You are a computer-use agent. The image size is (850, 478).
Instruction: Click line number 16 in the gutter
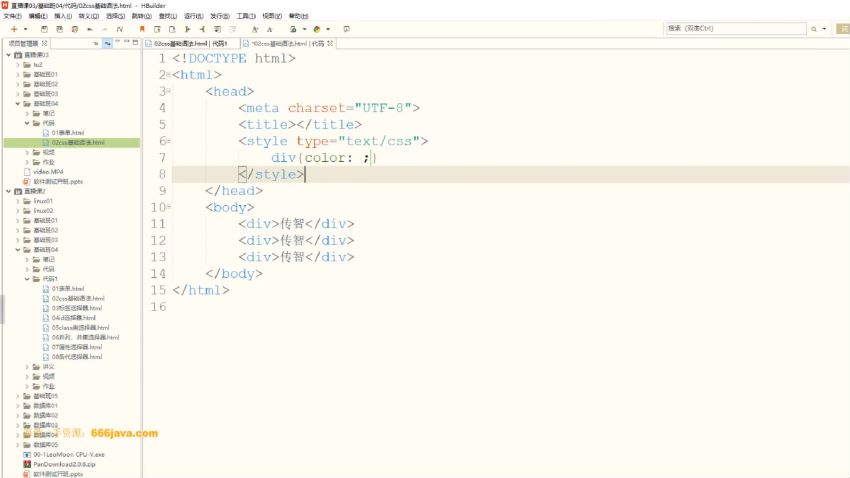pos(158,307)
